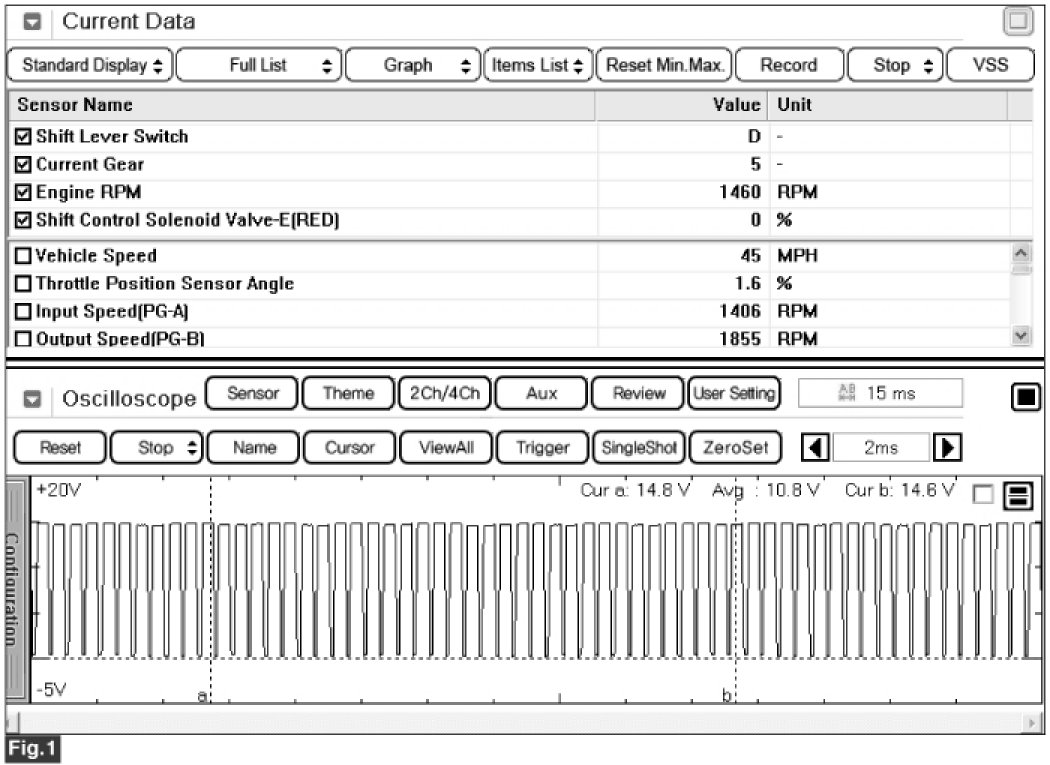The height and width of the screenshot is (765, 1050).
Task: Click the SingleShot button
Action: [639, 447]
